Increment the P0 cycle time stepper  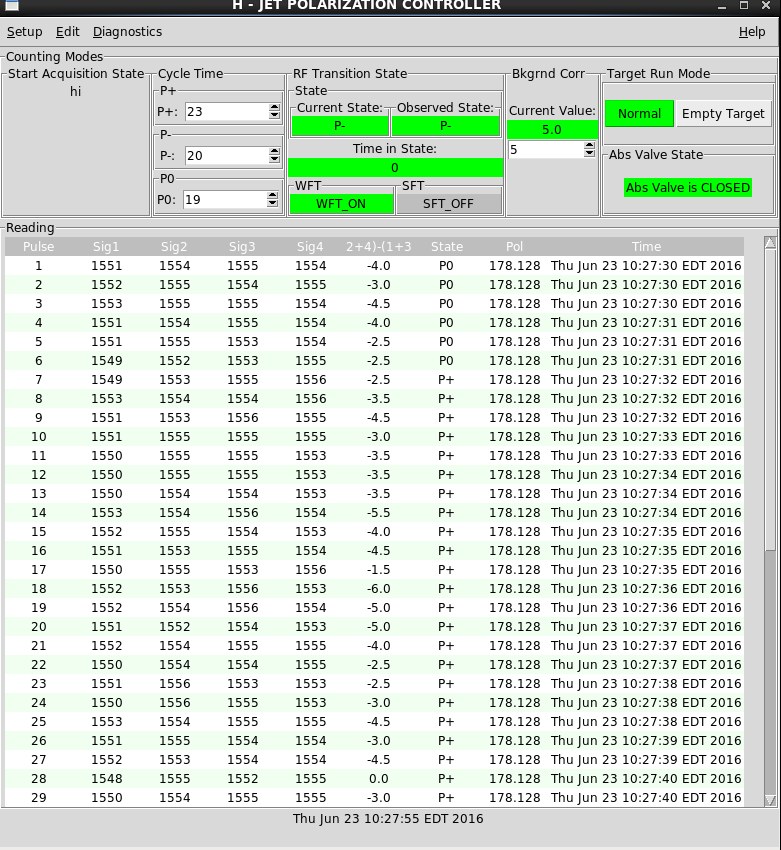(x=273, y=196)
